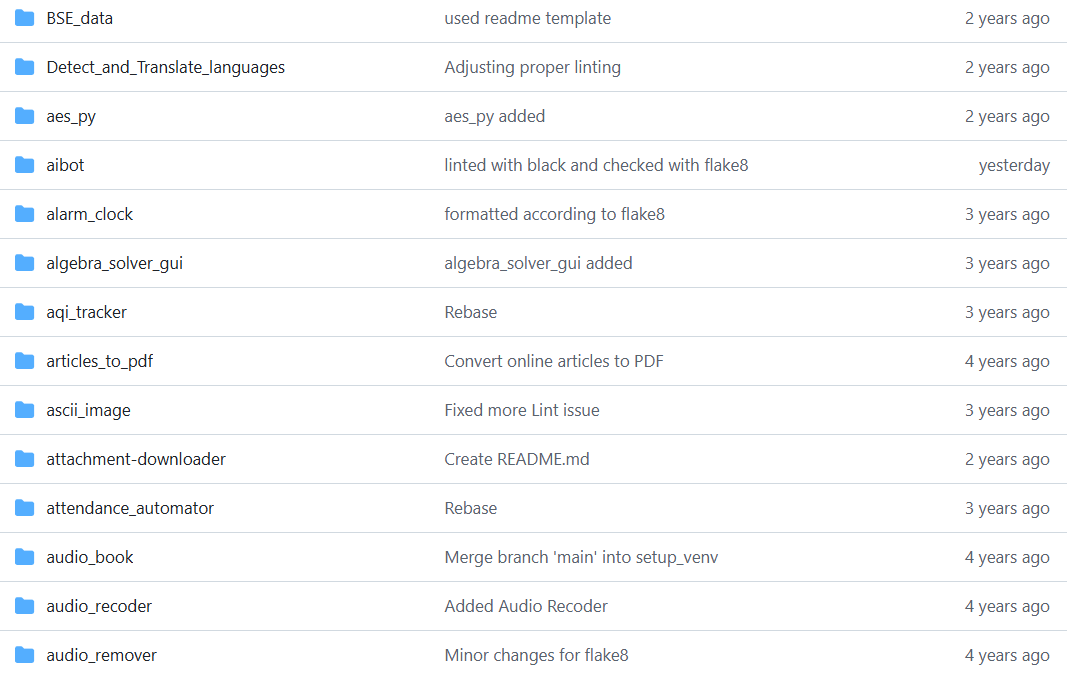Open commit 'Merge branch main into setup_venv'
Image resolution: width=1067 pixels, height=676 pixels.
581,558
